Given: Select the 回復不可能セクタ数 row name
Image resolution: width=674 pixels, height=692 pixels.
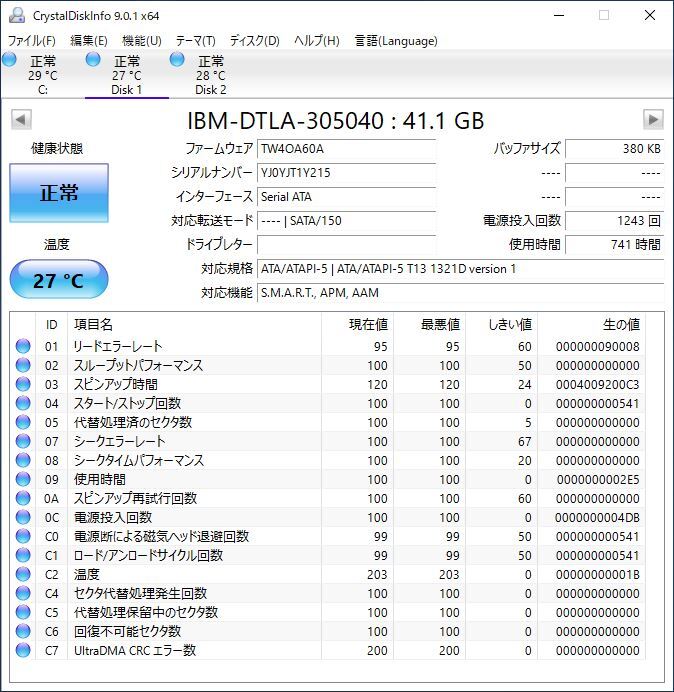Looking at the screenshot, I should coord(127,631).
